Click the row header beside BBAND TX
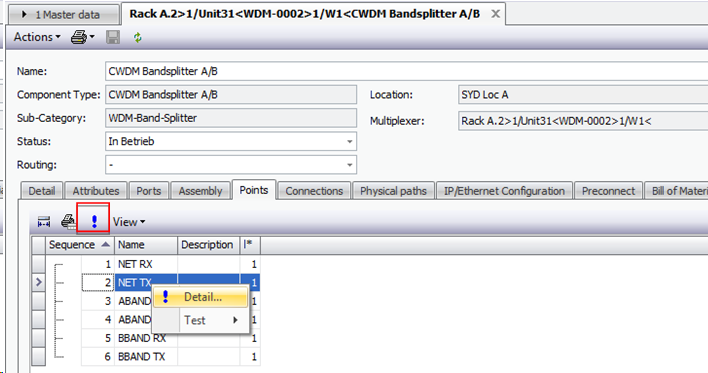708x373 pixels. 39,356
